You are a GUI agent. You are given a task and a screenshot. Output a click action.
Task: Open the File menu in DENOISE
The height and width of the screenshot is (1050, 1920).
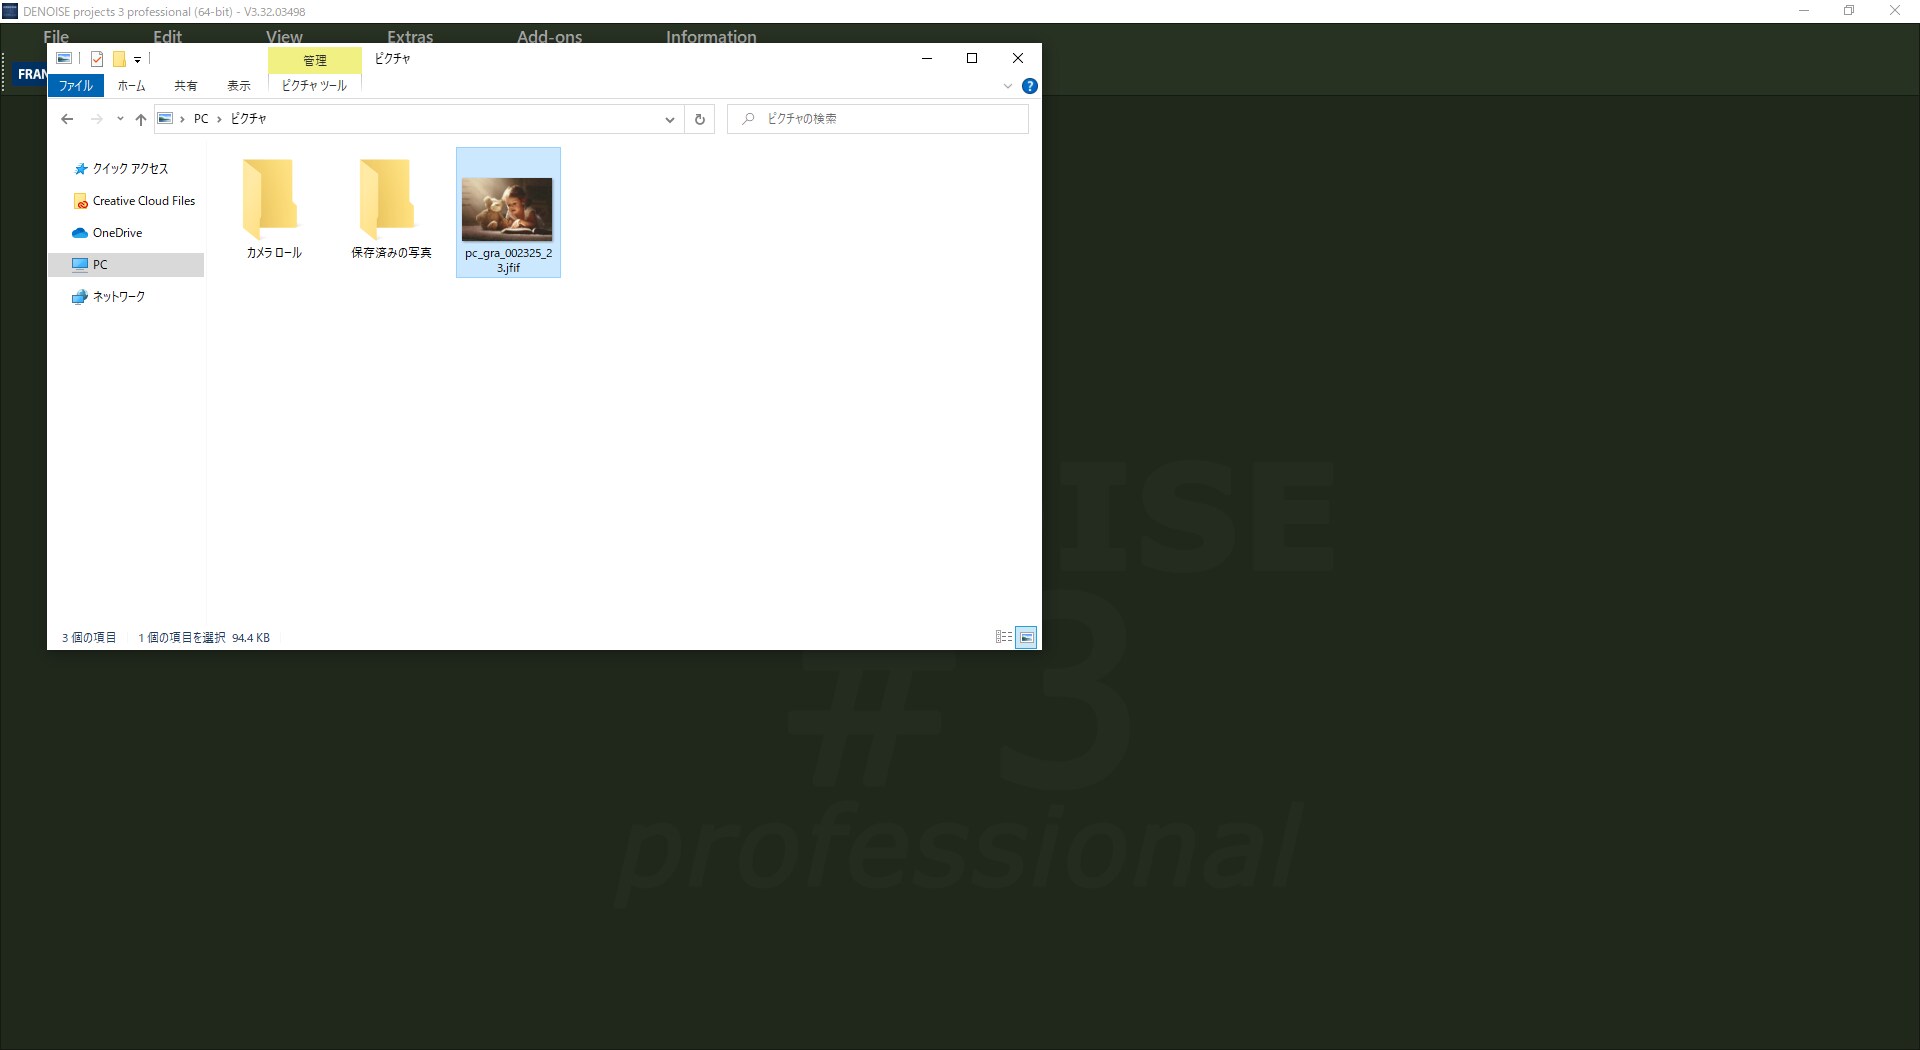point(56,36)
